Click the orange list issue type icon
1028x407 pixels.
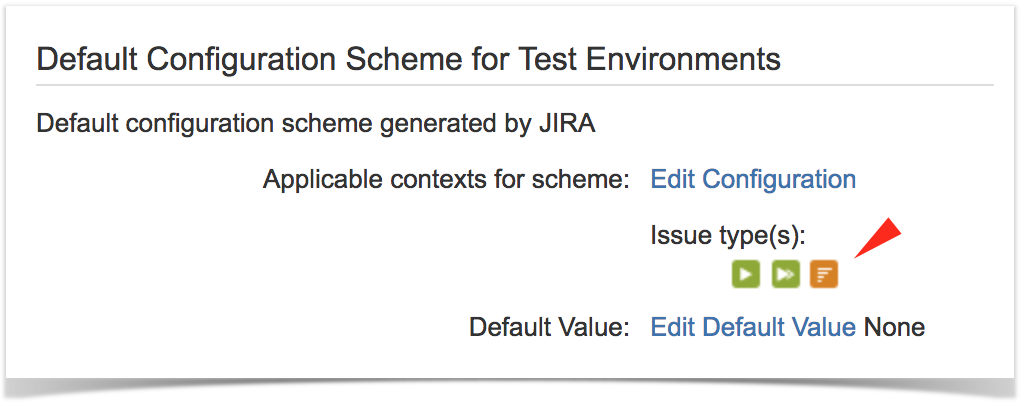click(x=823, y=274)
